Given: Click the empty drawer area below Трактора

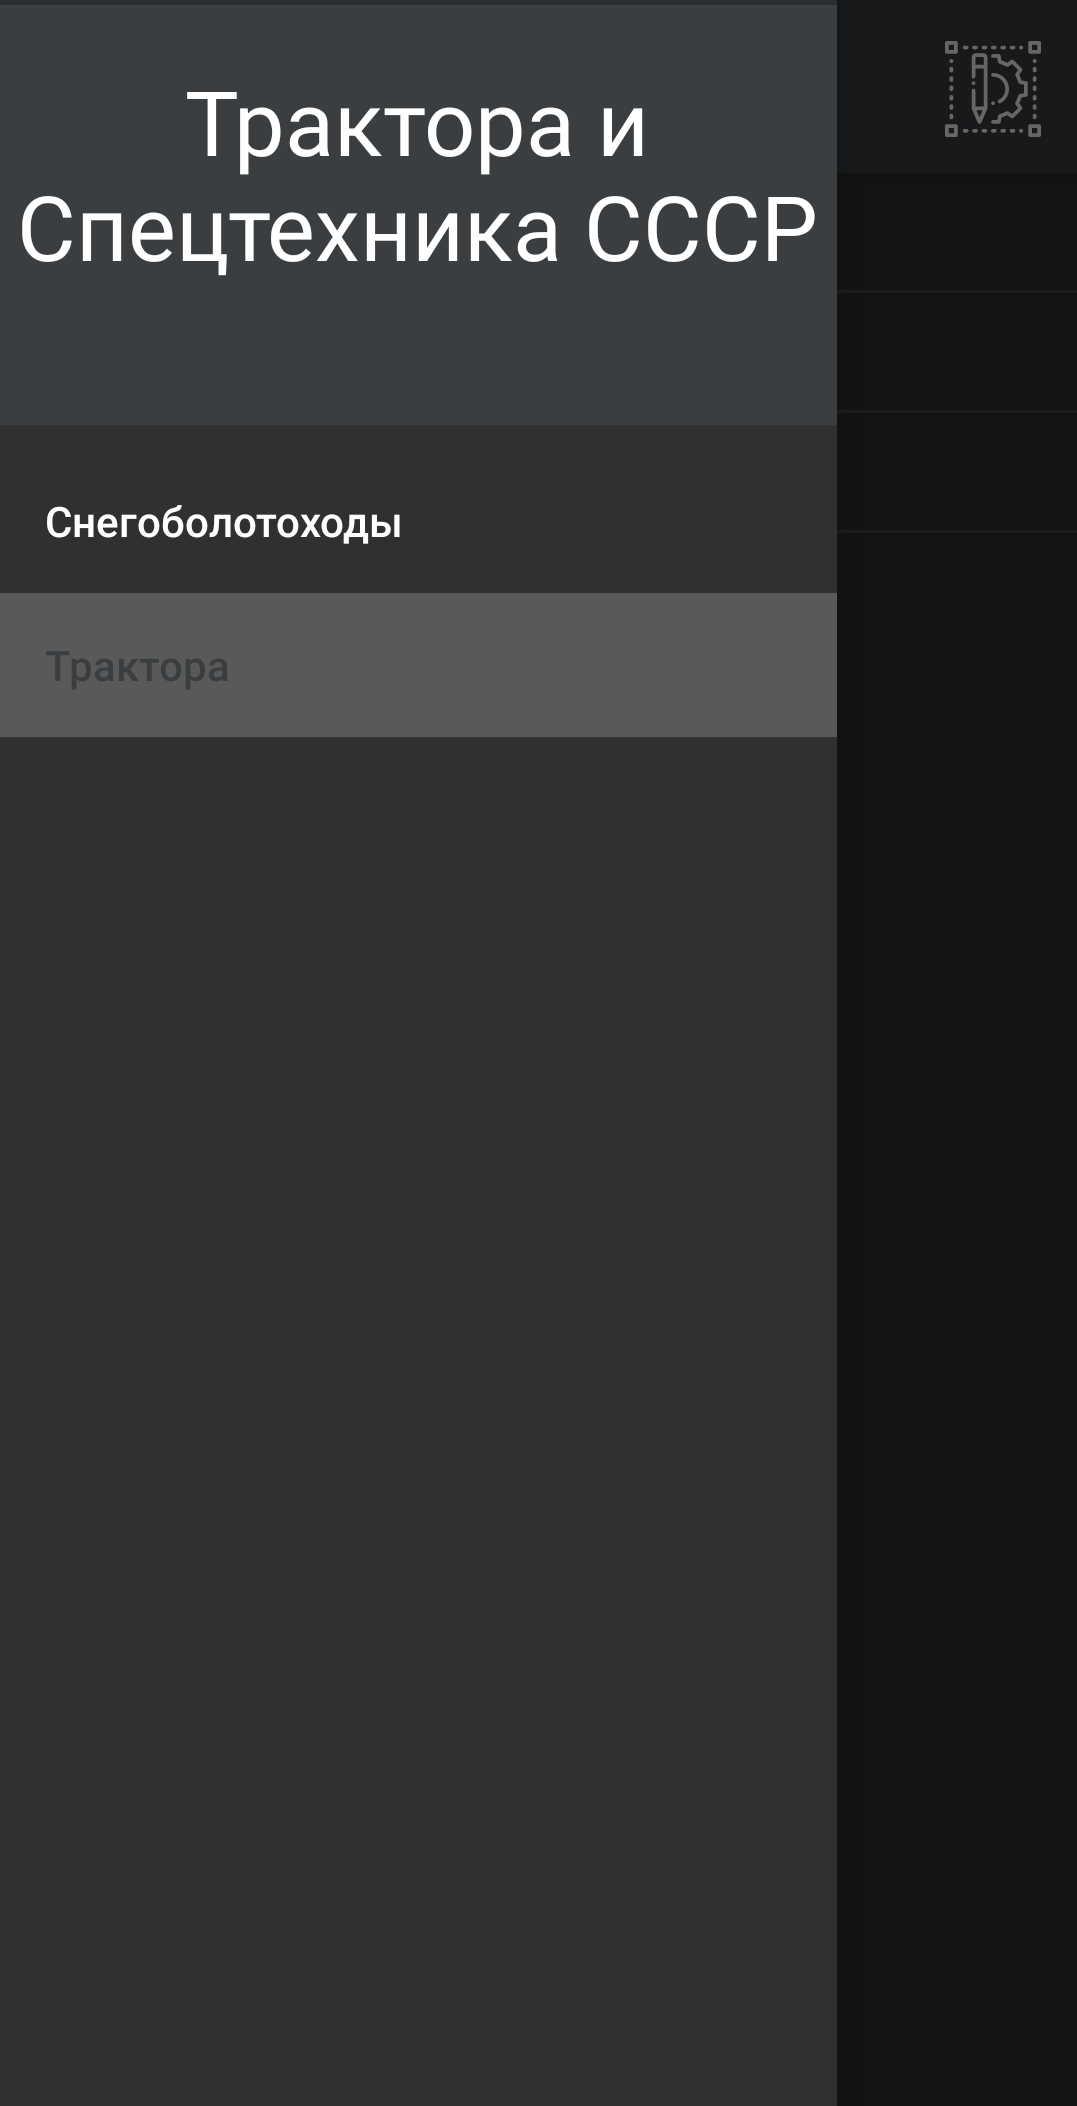Looking at the screenshot, I should point(418,1420).
